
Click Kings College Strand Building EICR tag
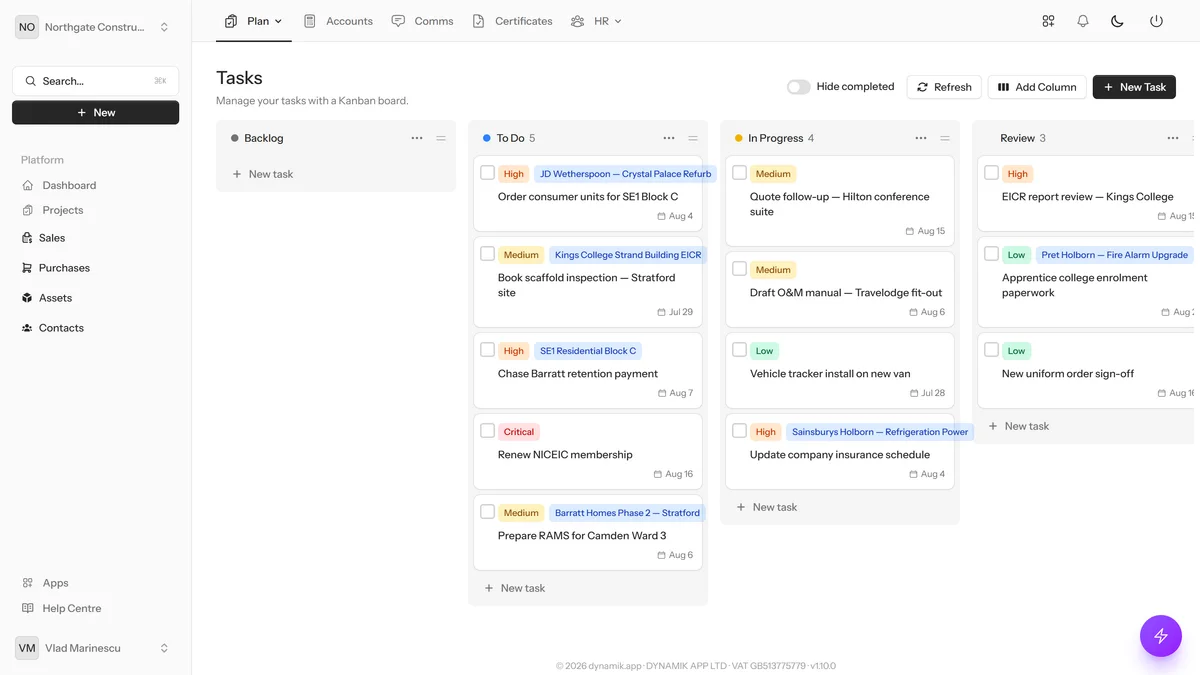click(628, 255)
